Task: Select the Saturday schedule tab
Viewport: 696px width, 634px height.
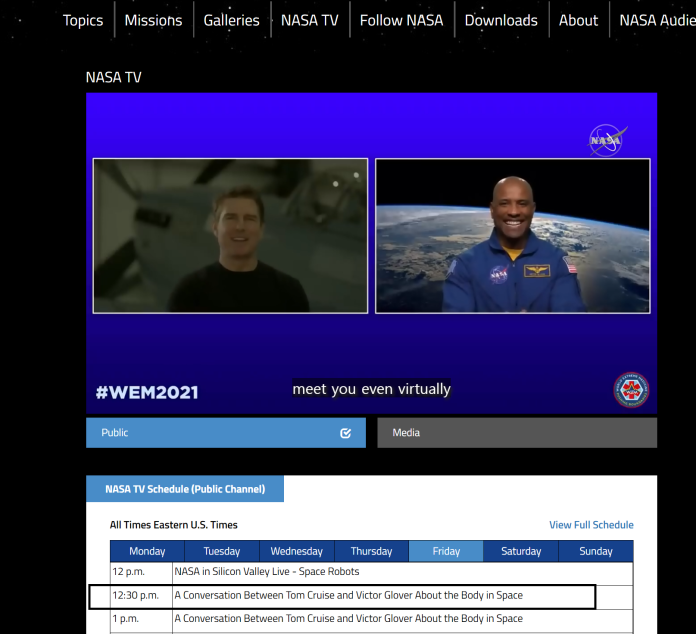Action: (x=521, y=551)
